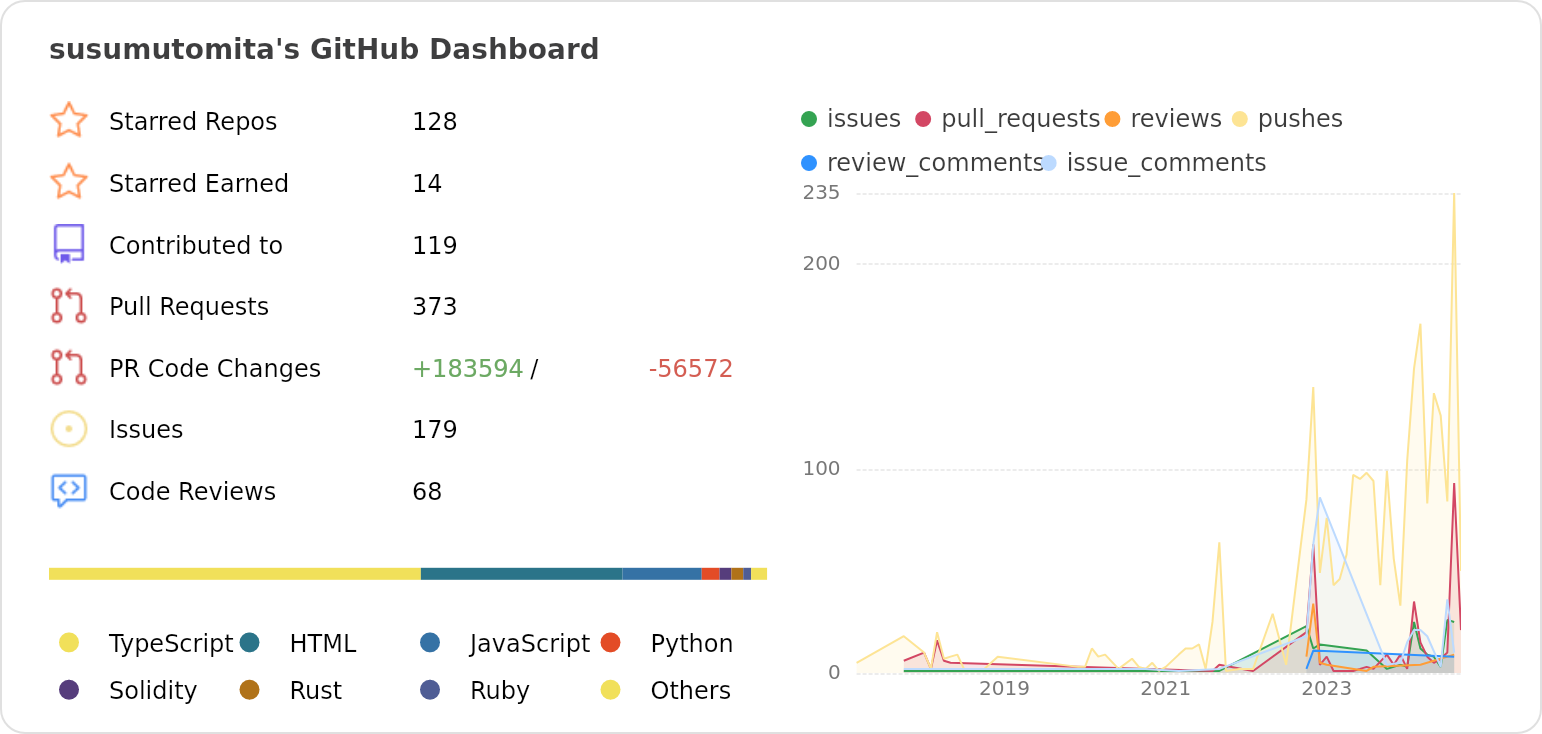Viewport: 1542px width, 734px height.
Task: Click the Contributed to value 119
Action: 435,246
